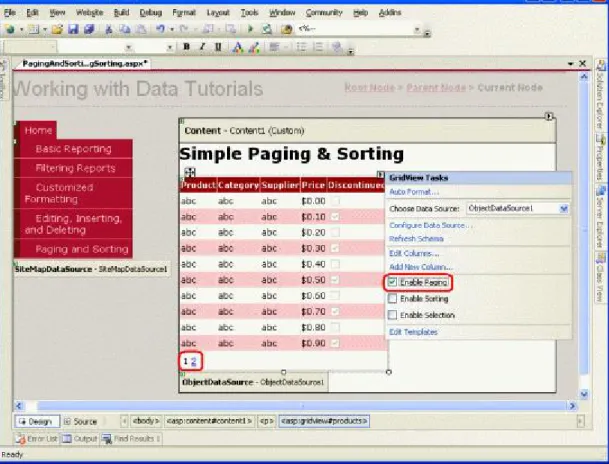Click the green Start Debugging arrow
Viewport: 609px width, 464px height.
coord(250,29)
